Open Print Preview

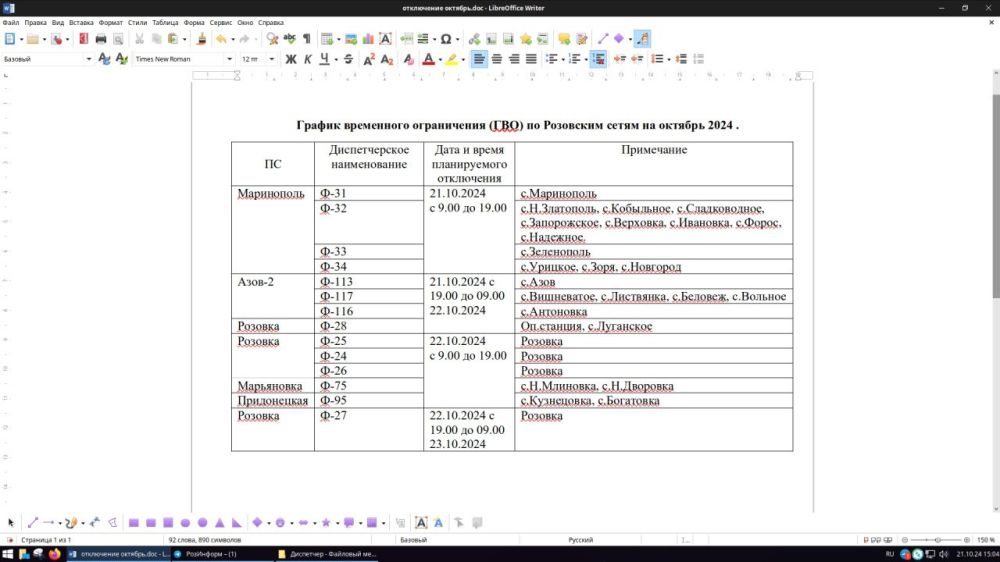[x=118, y=39]
